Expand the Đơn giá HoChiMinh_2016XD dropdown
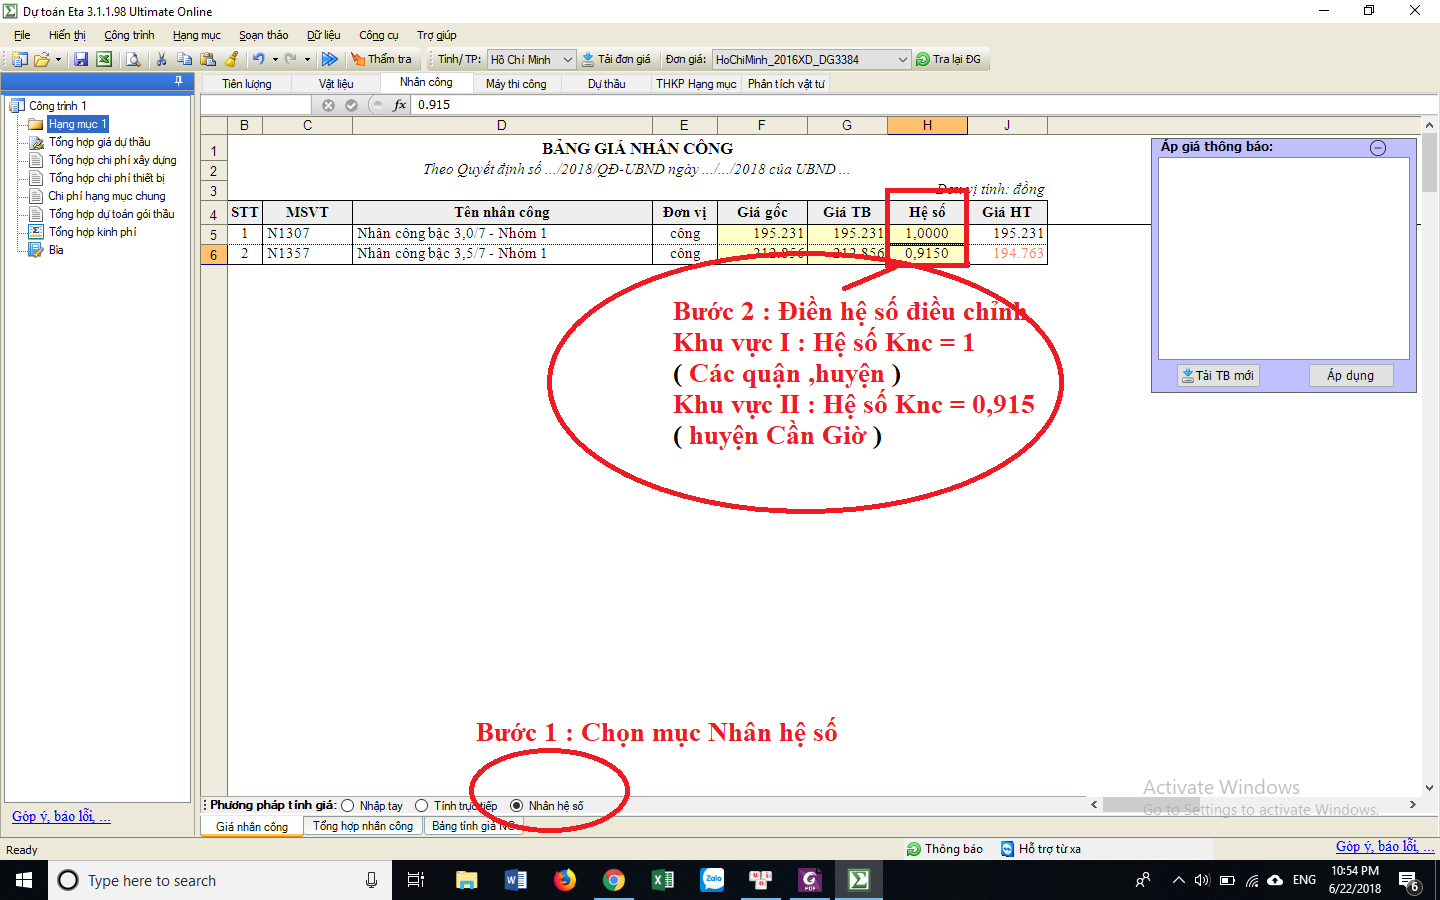 click(902, 60)
